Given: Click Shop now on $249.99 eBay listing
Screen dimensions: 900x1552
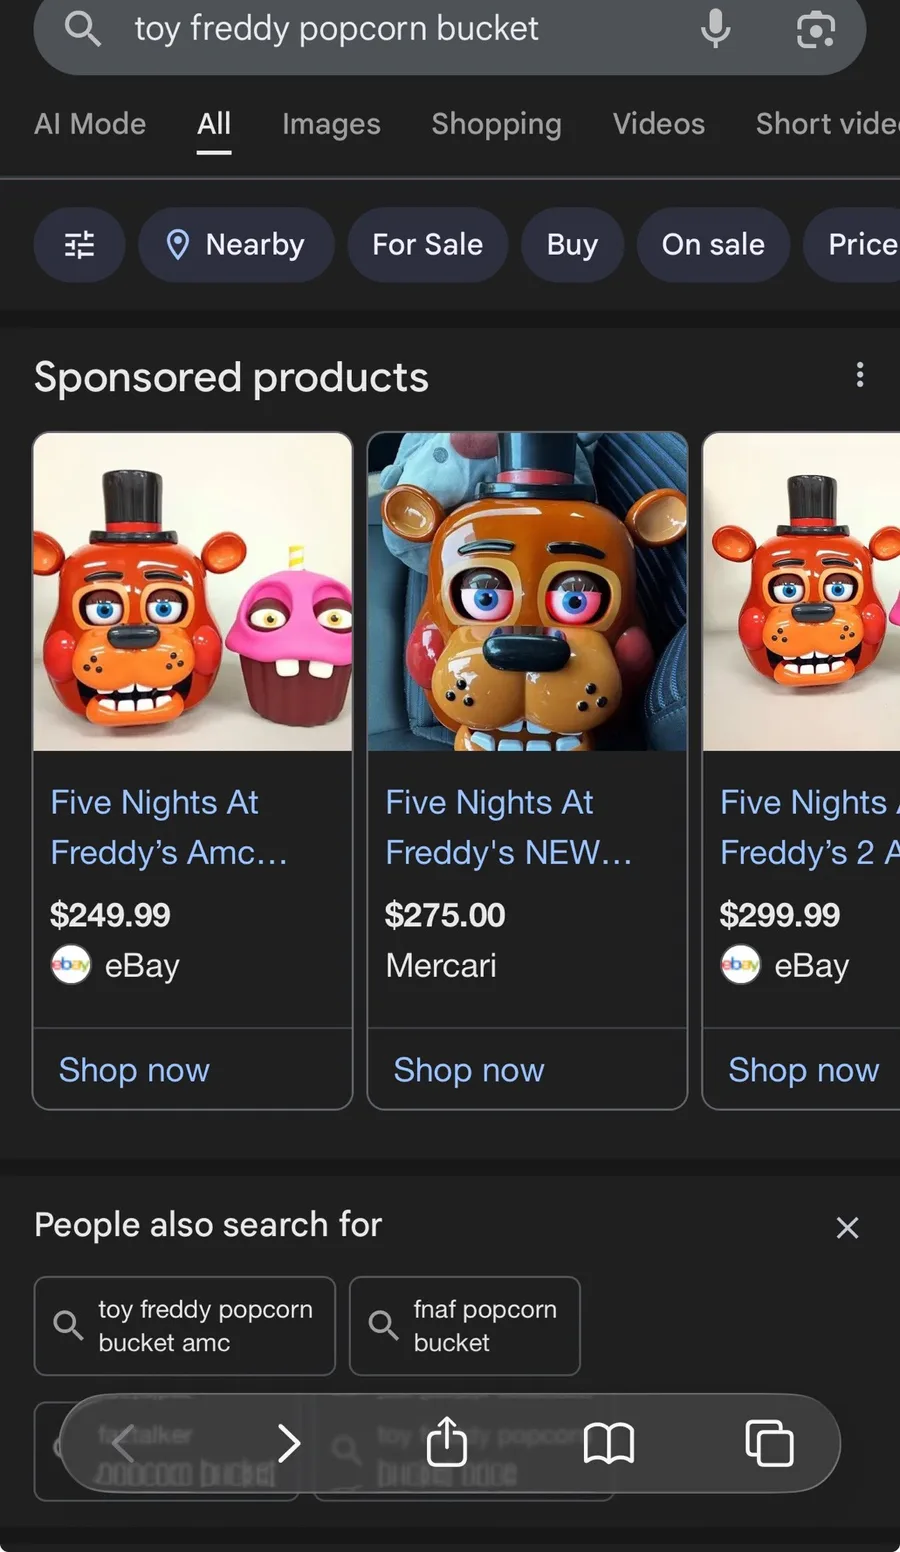Looking at the screenshot, I should point(134,1070).
